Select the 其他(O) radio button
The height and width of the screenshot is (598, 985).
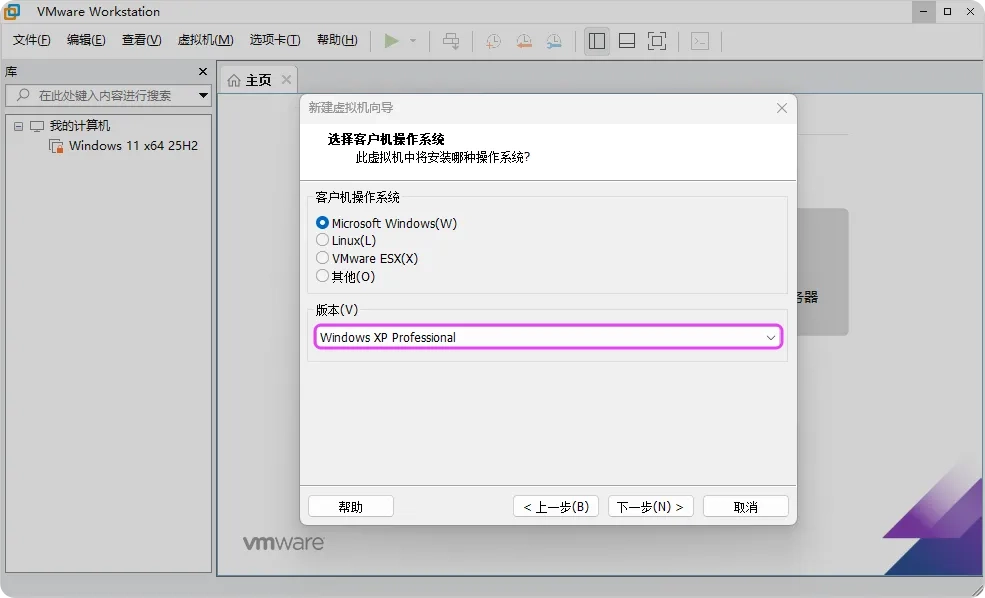pos(322,276)
